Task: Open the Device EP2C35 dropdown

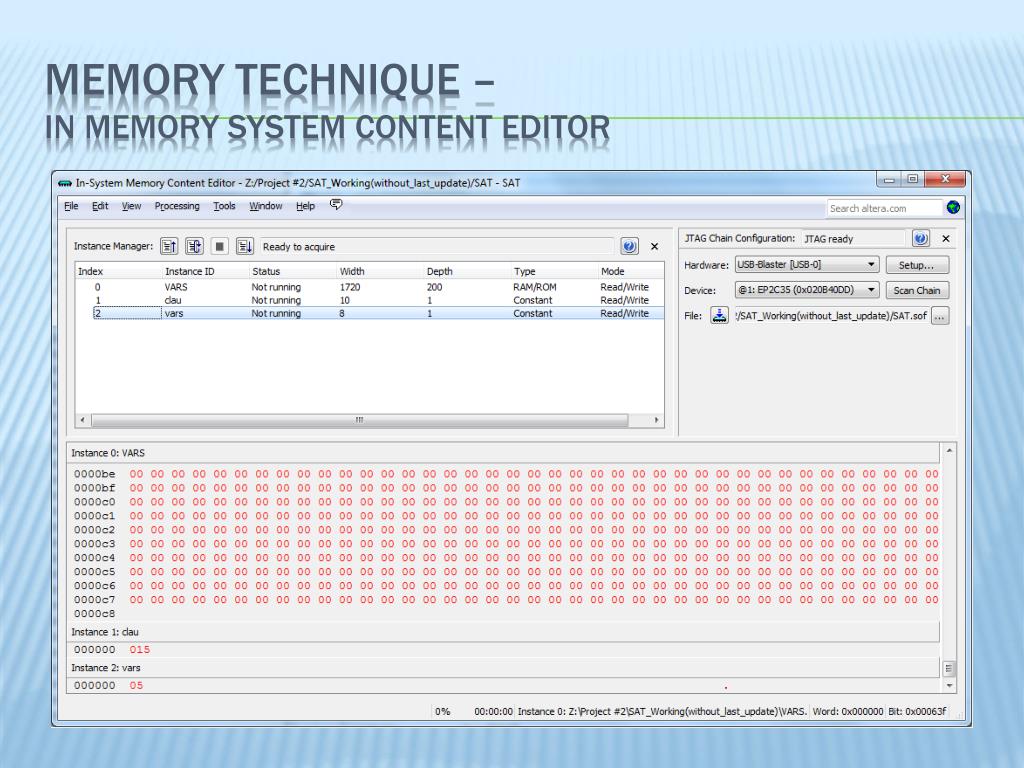Action: (x=807, y=290)
